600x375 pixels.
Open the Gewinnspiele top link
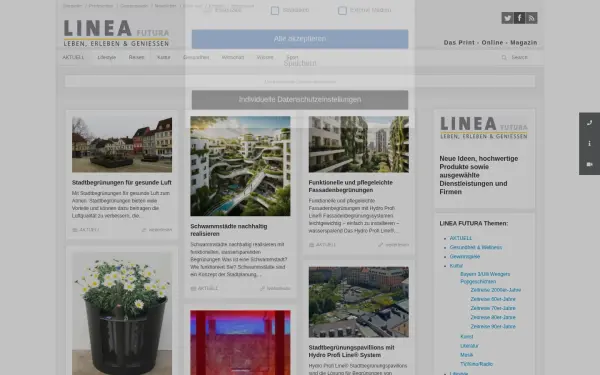[134, 6]
